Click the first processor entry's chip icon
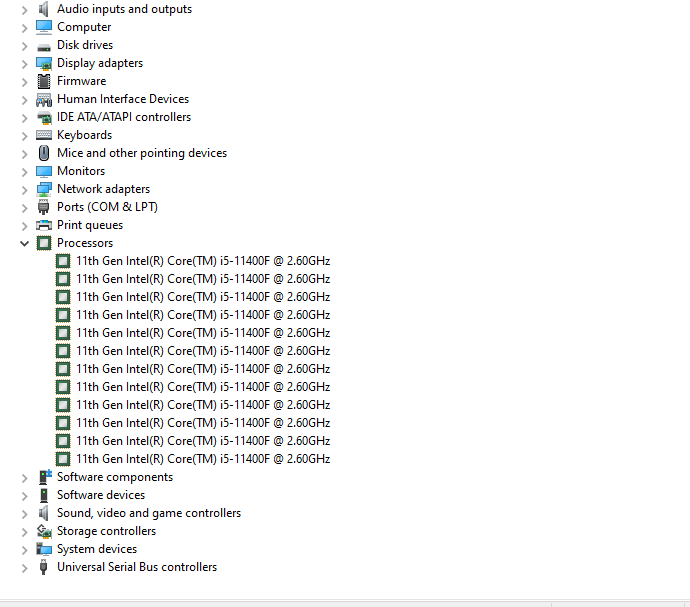Screen dimensions: 690x607 click(x=63, y=261)
